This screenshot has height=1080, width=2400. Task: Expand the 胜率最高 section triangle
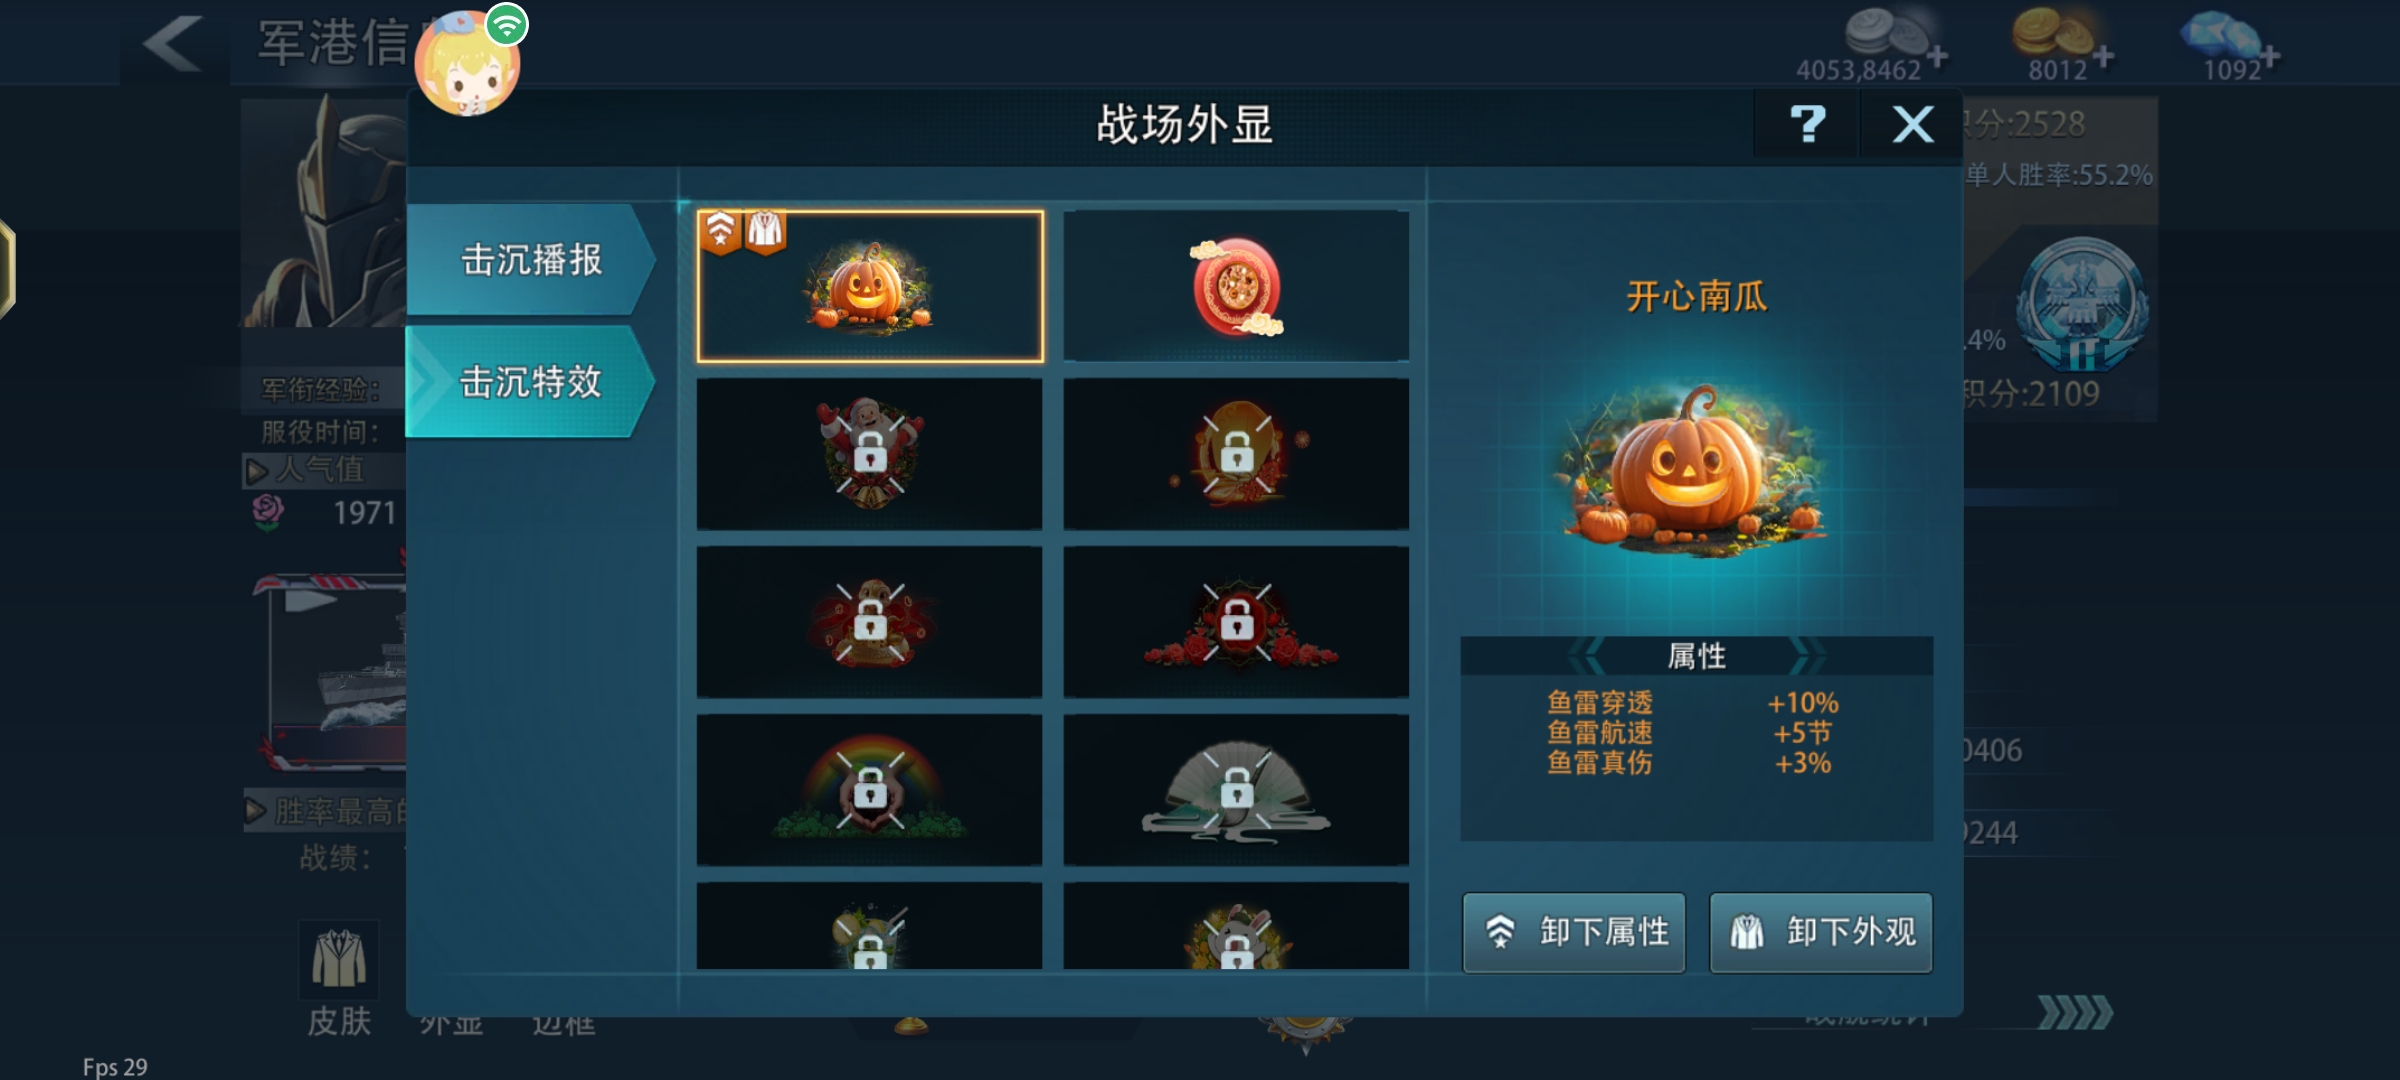click(x=256, y=810)
